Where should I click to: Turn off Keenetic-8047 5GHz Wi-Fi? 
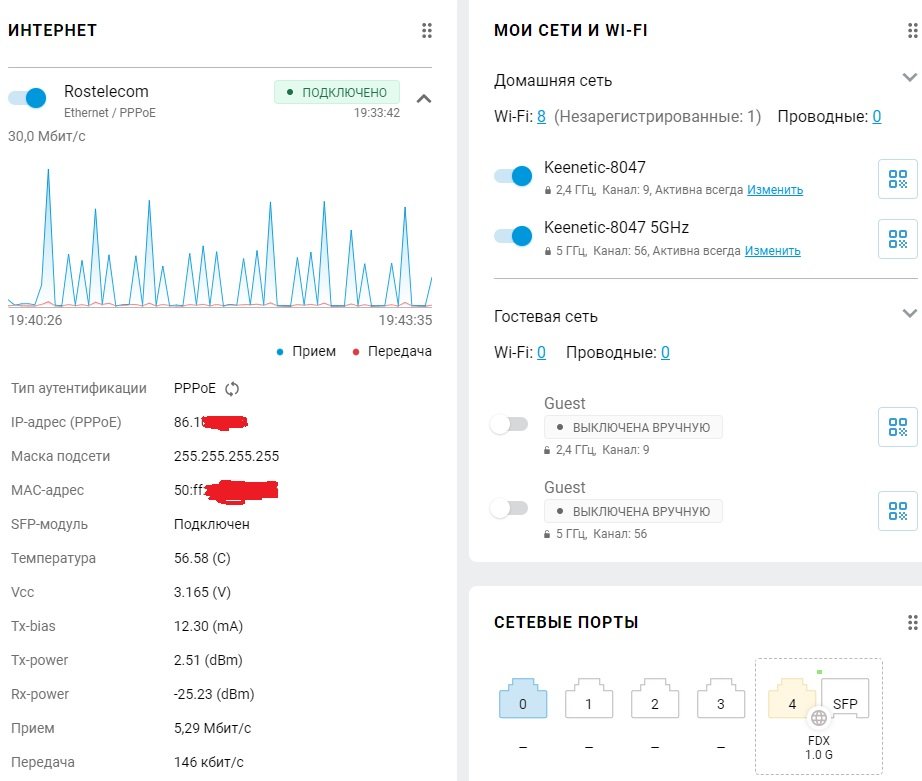point(513,236)
